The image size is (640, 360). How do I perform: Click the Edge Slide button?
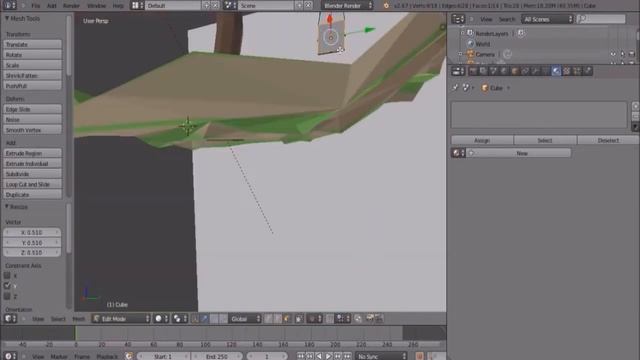click(x=33, y=109)
